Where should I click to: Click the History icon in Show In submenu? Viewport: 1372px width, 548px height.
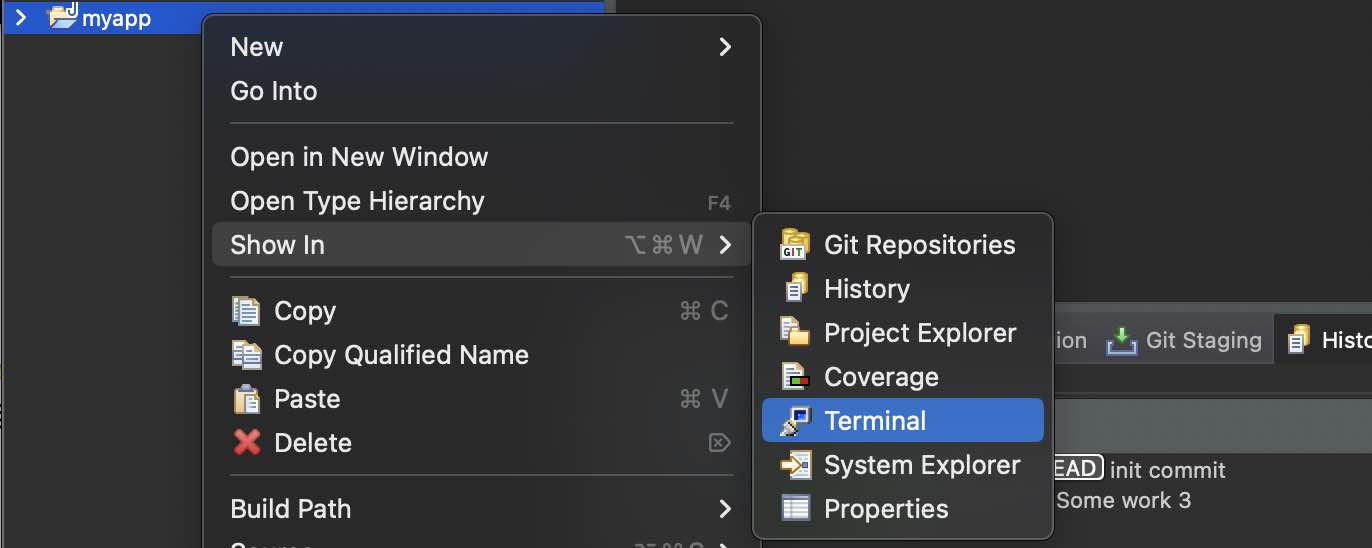click(x=794, y=289)
